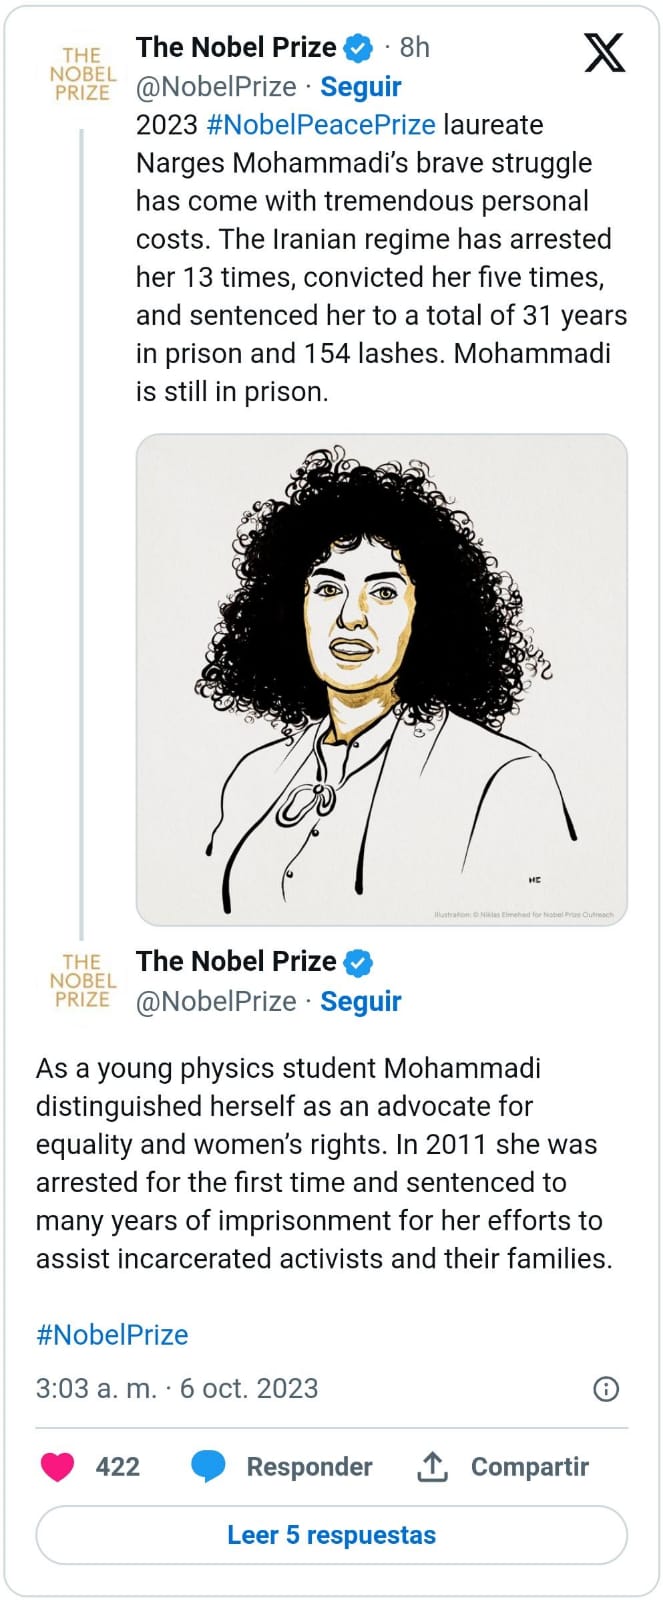
Task: Follow via the lower Seguir link
Action: [360, 1001]
